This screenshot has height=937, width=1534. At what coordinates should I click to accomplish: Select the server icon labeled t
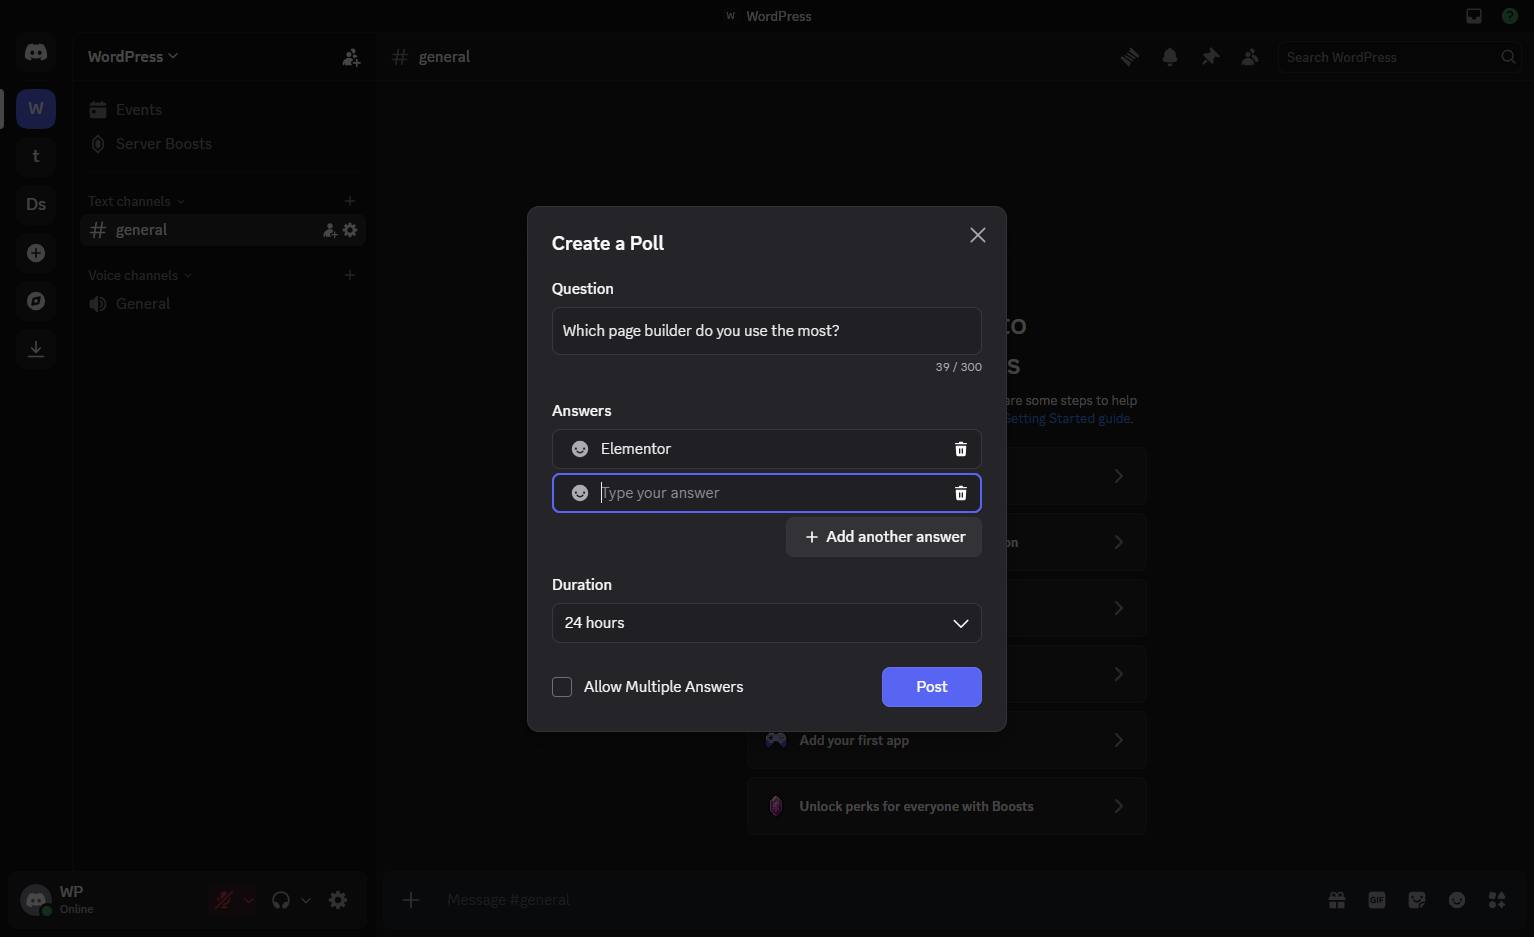coord(36,156)
